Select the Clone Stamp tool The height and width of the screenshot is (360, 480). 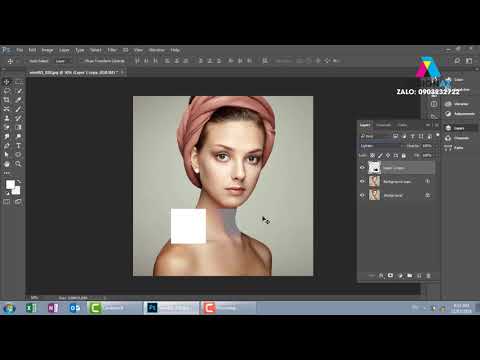6,118
